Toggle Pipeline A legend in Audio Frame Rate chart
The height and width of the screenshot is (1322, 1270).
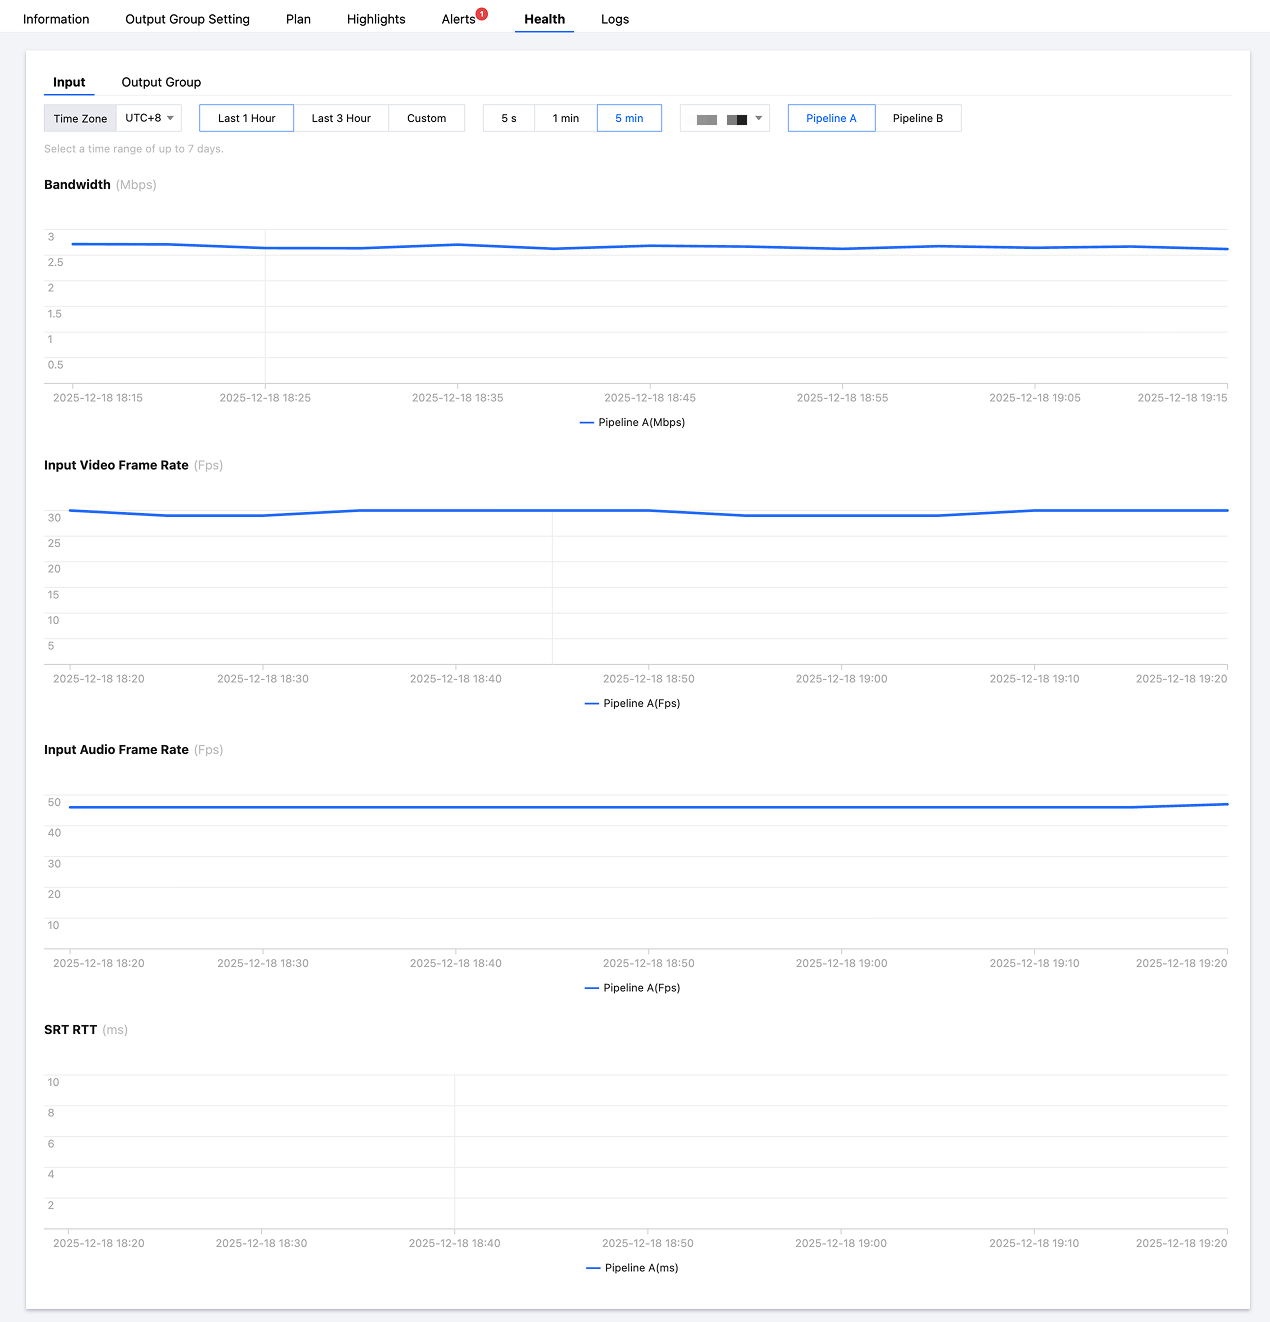click(x=632, y=988)
